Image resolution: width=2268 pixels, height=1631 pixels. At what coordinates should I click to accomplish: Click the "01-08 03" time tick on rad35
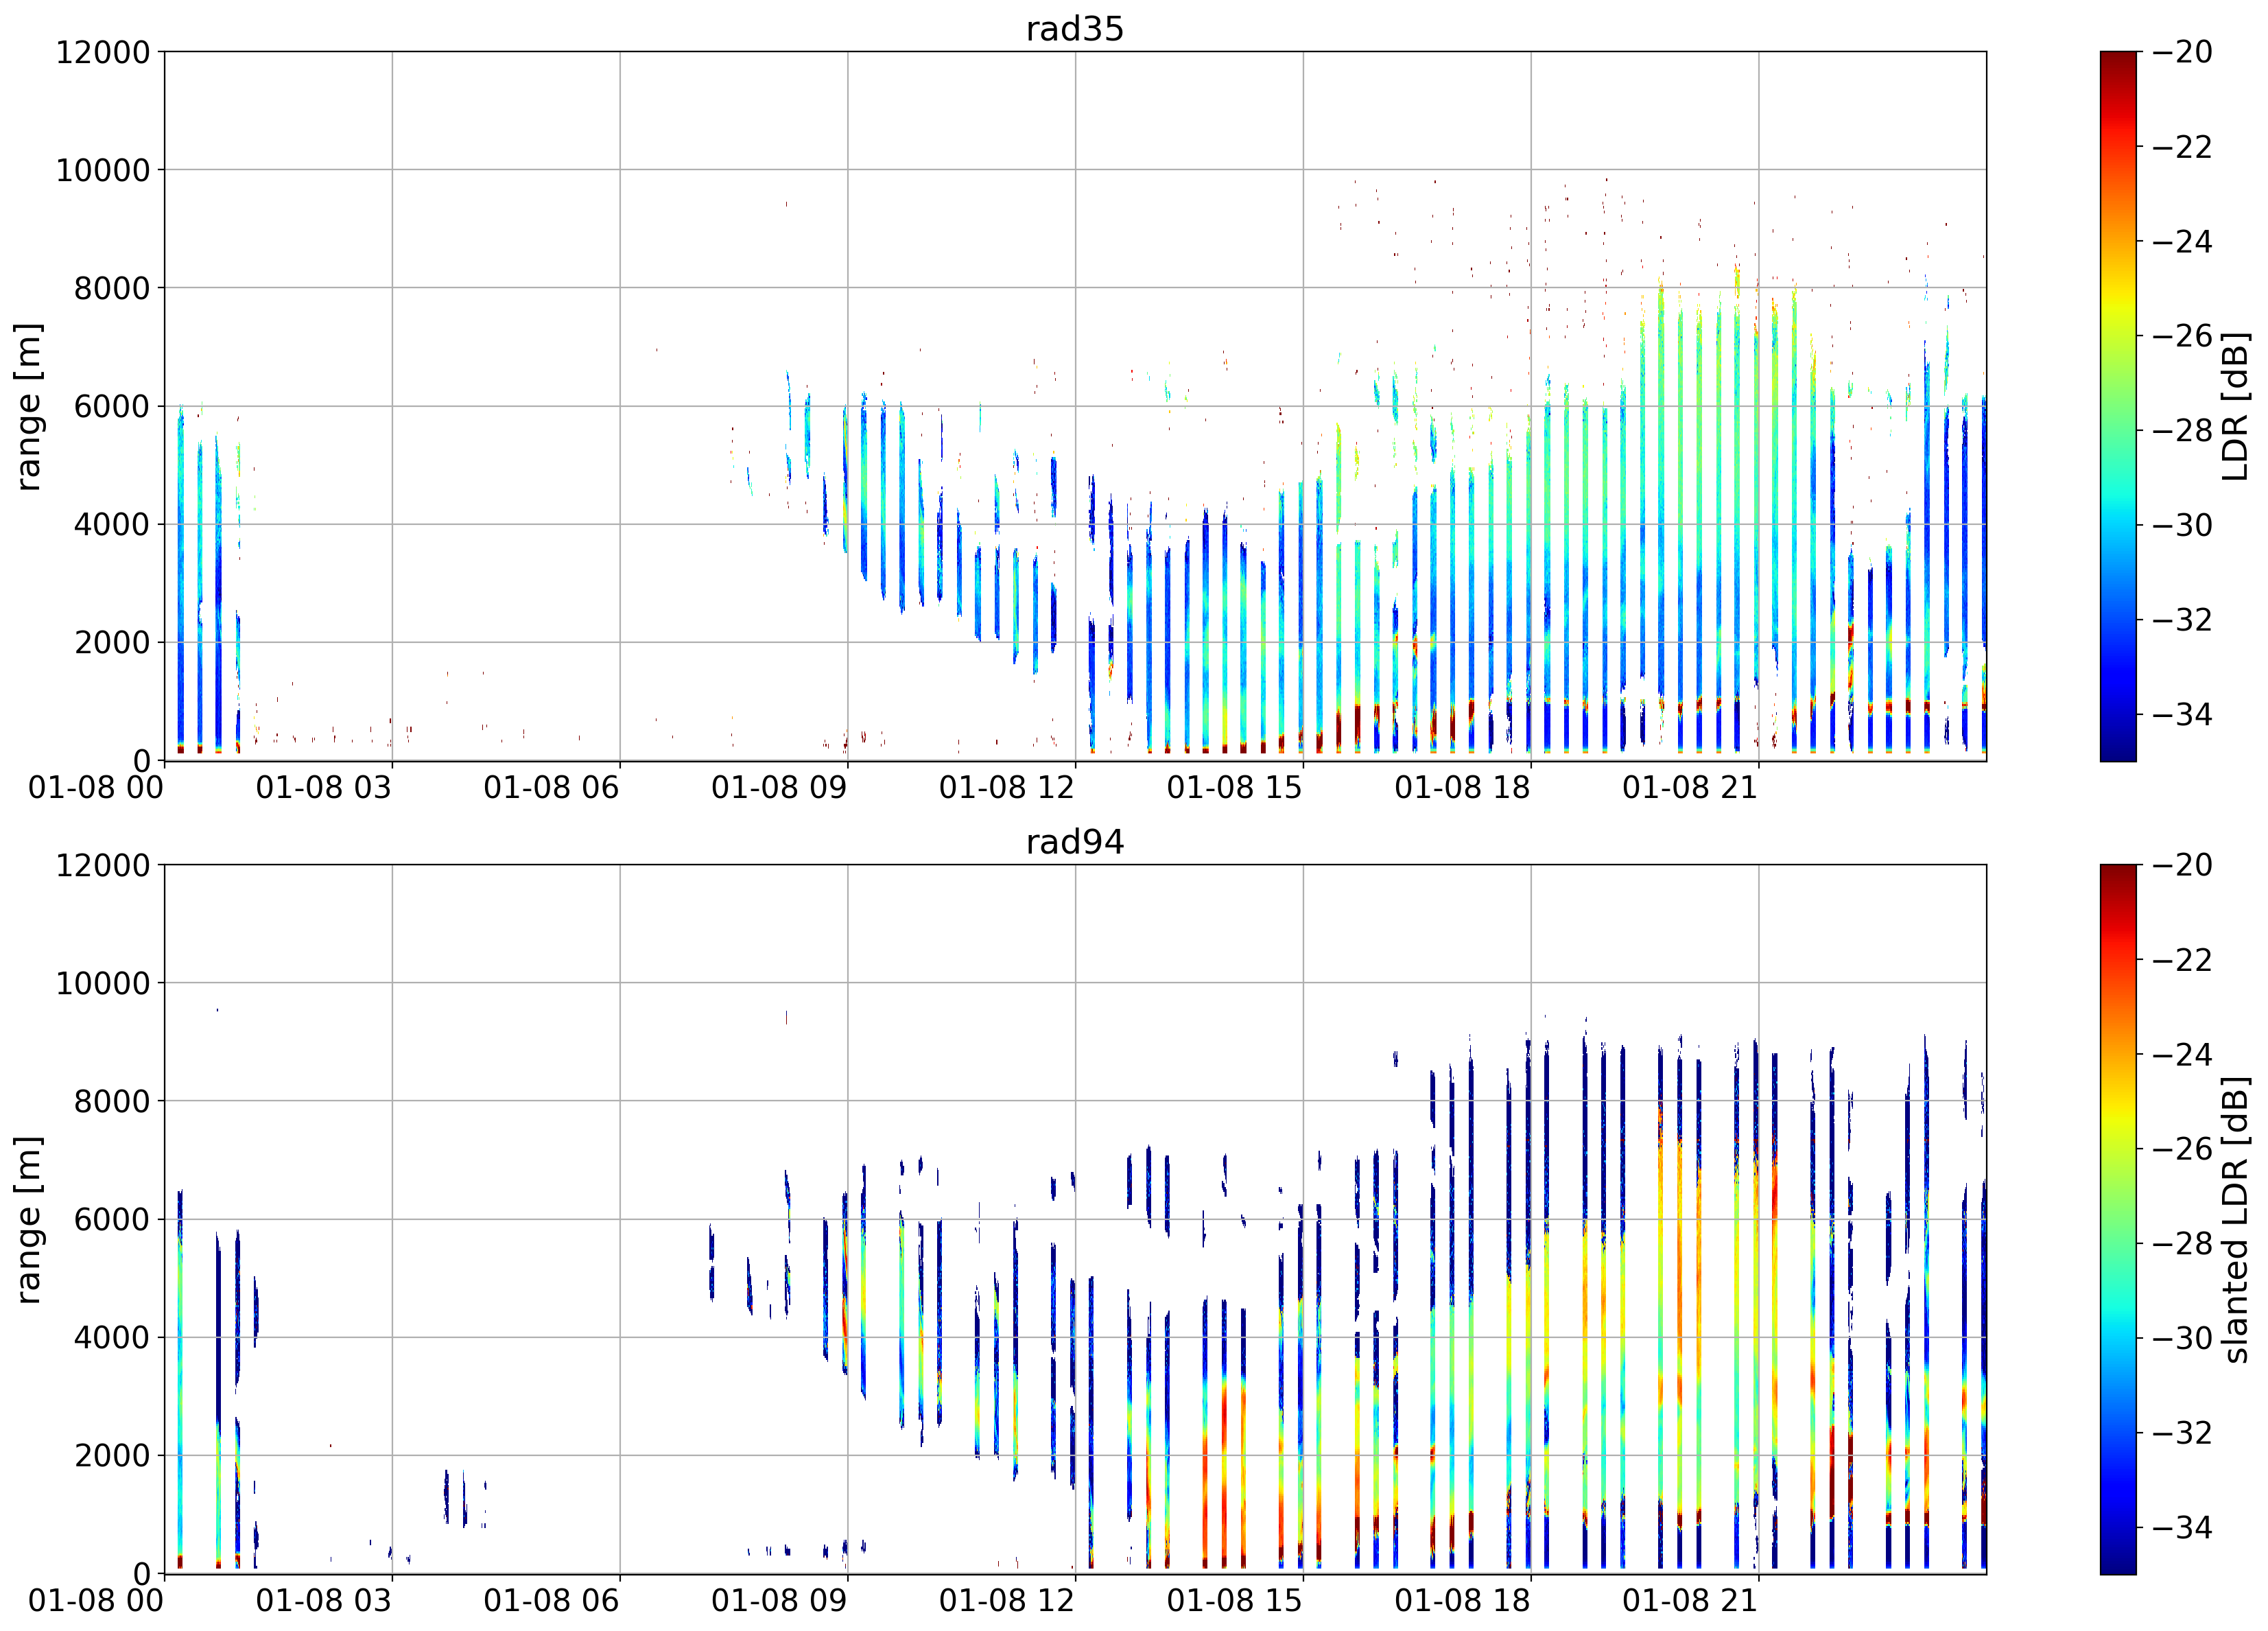click(x=324, y=788)
